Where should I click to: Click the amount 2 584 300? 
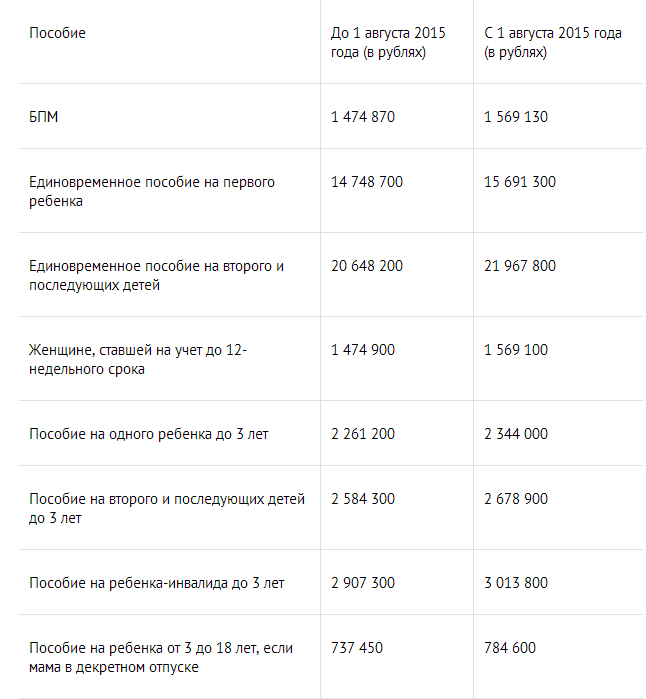point(363,498)
